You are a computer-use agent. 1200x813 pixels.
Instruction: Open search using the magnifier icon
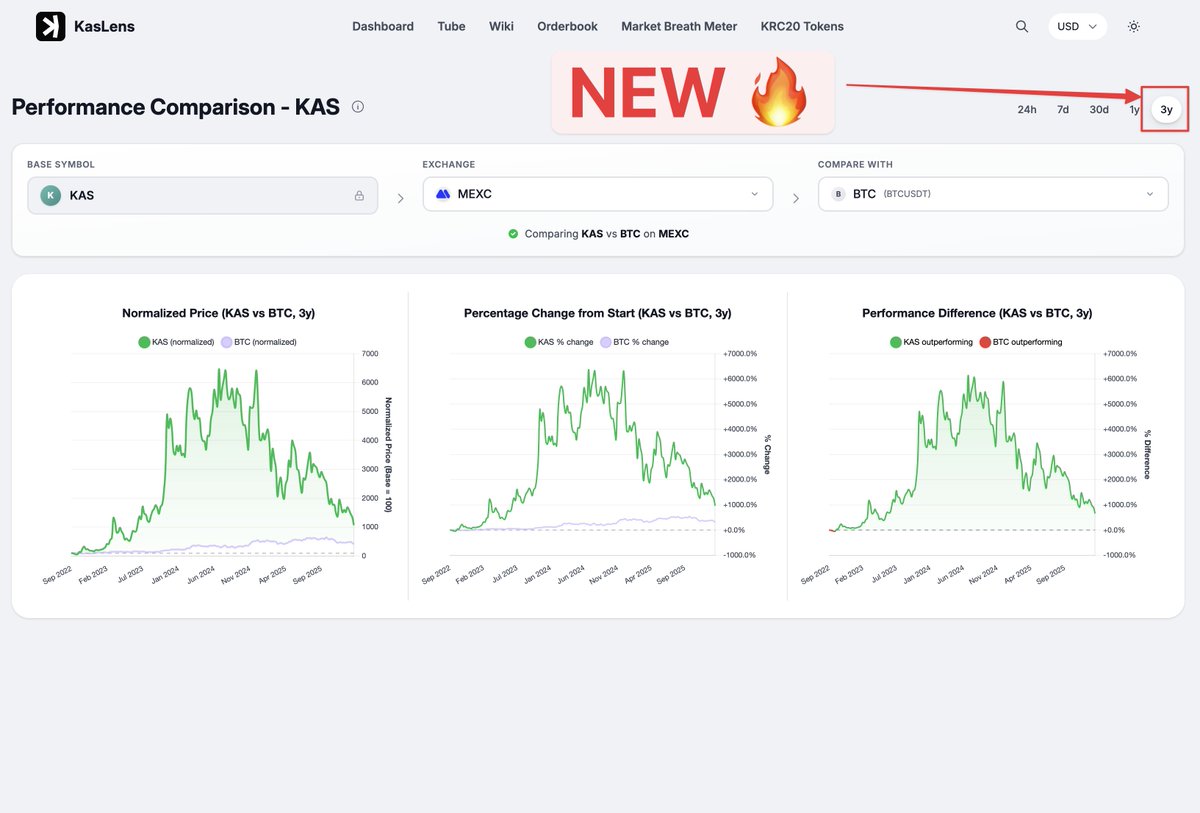(x=1021, y=26)
